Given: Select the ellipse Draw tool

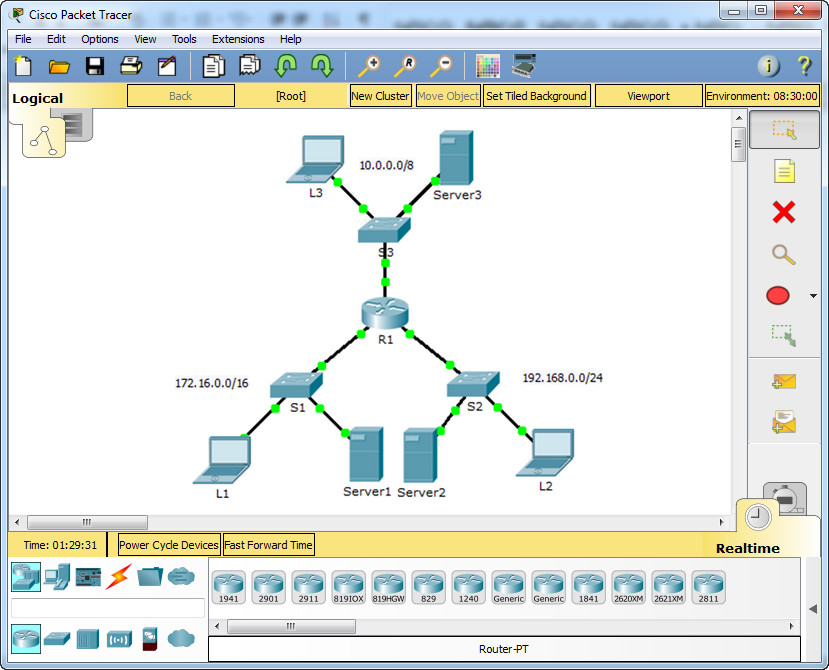Looking at the screenshot, I should coord(777,295).
